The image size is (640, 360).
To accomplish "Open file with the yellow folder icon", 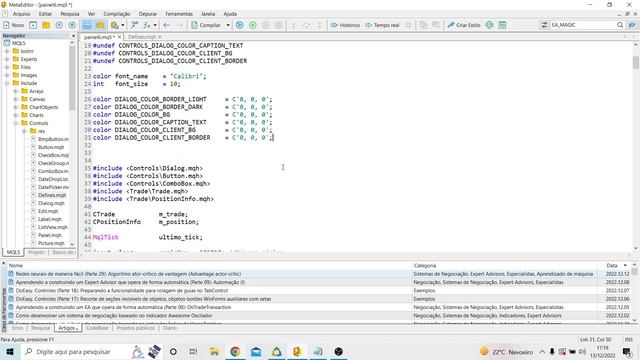I will [x=46, y=25].
